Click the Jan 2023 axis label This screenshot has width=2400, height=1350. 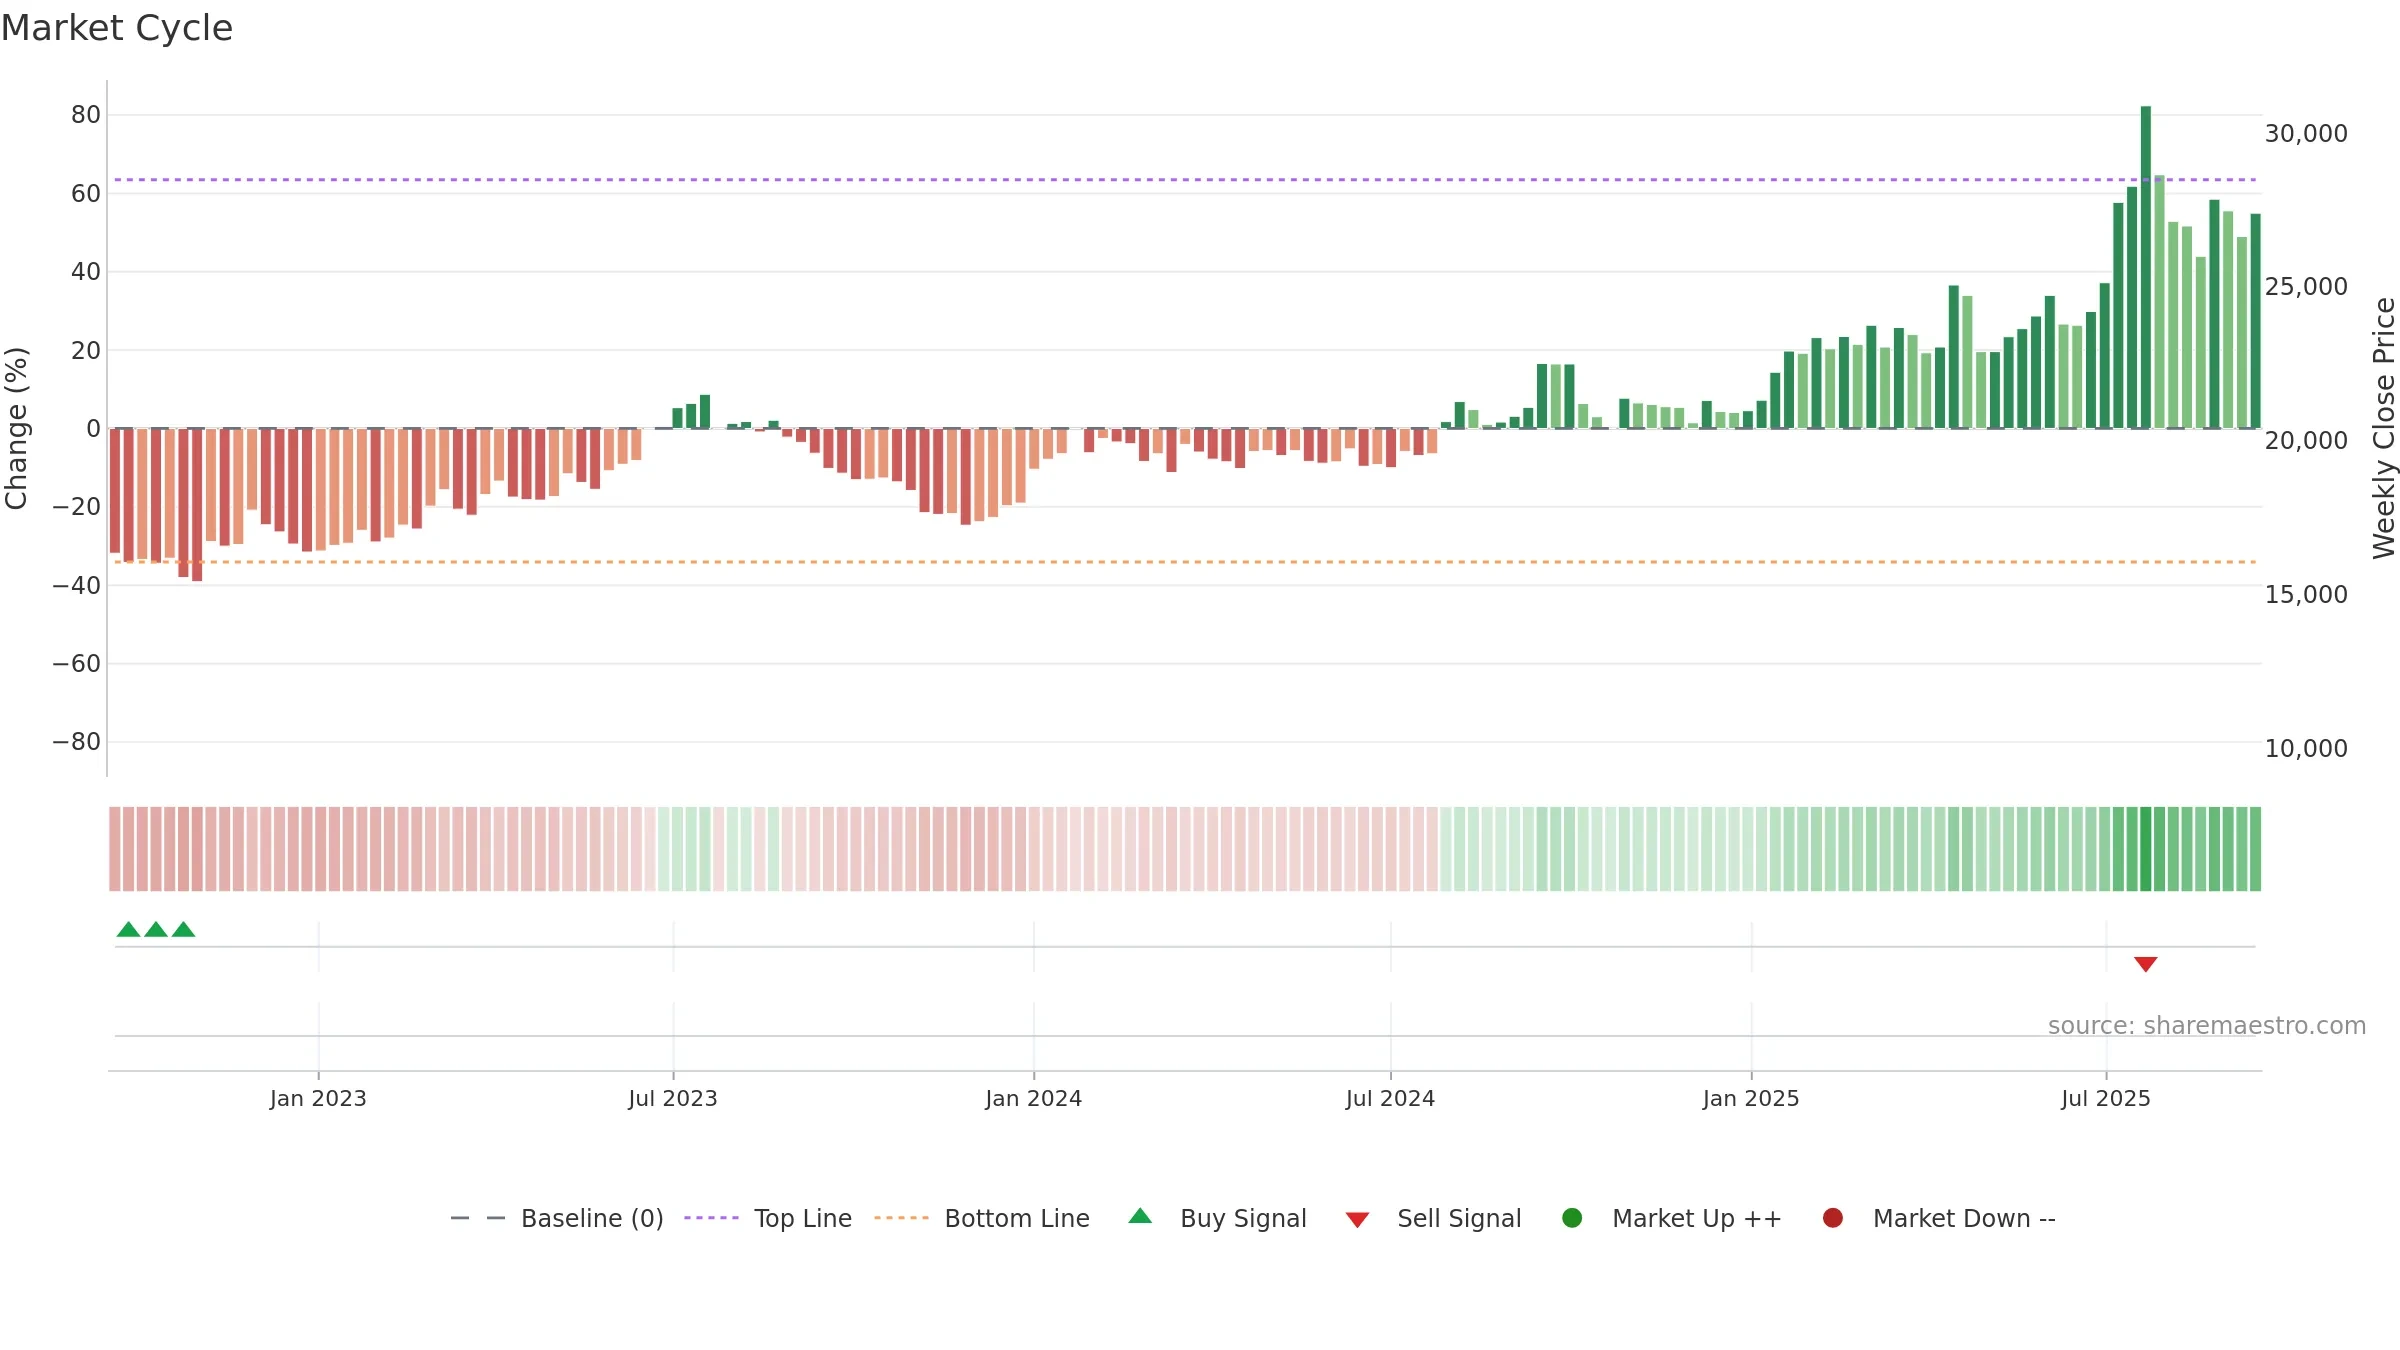(318, 1099)
